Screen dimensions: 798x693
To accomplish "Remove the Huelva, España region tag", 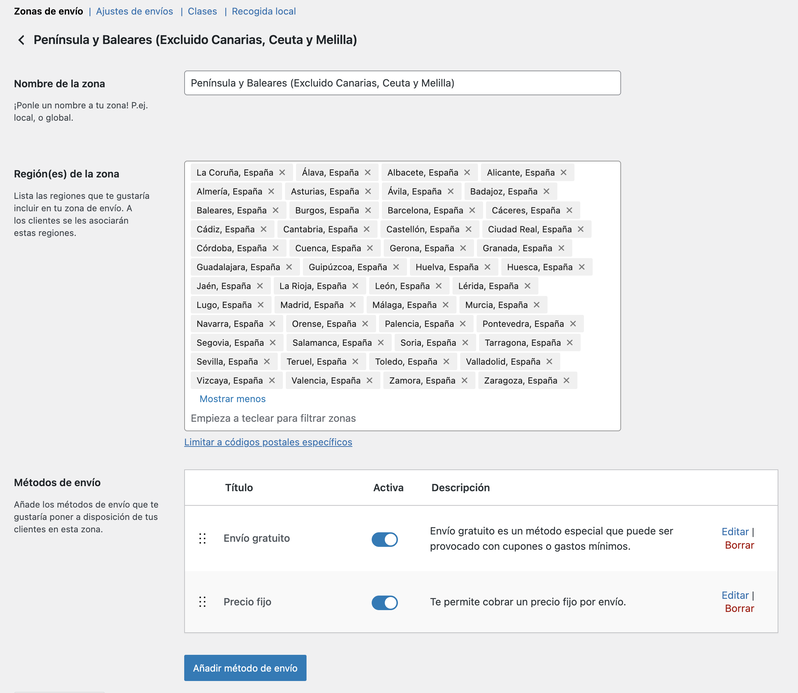I will (x=488, y=267).
